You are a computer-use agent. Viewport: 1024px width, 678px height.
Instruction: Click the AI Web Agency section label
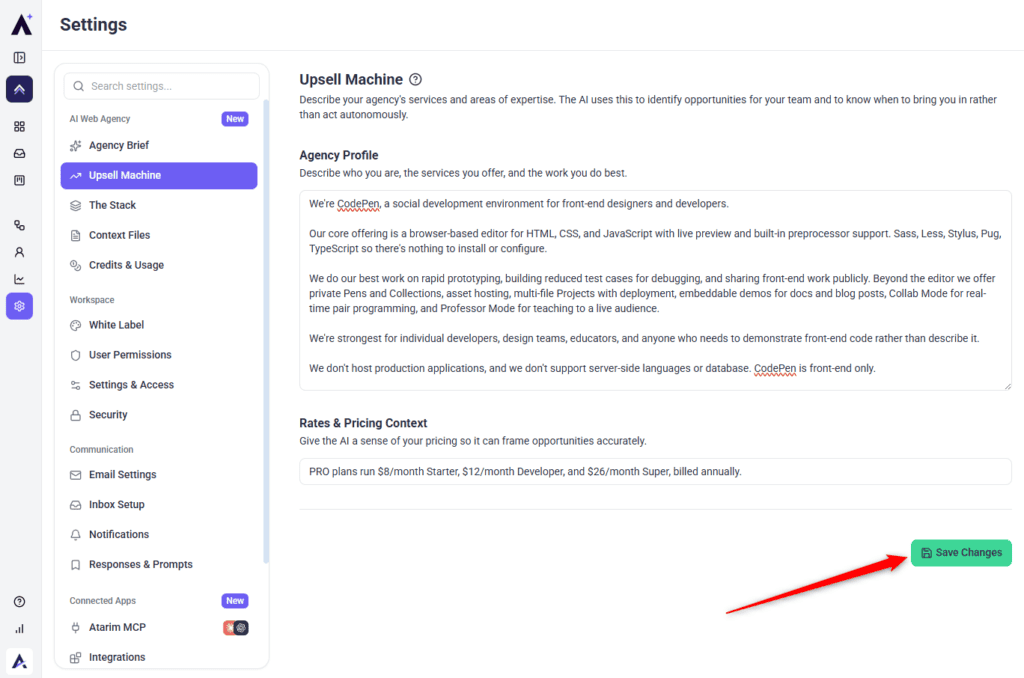coord(100,119)
